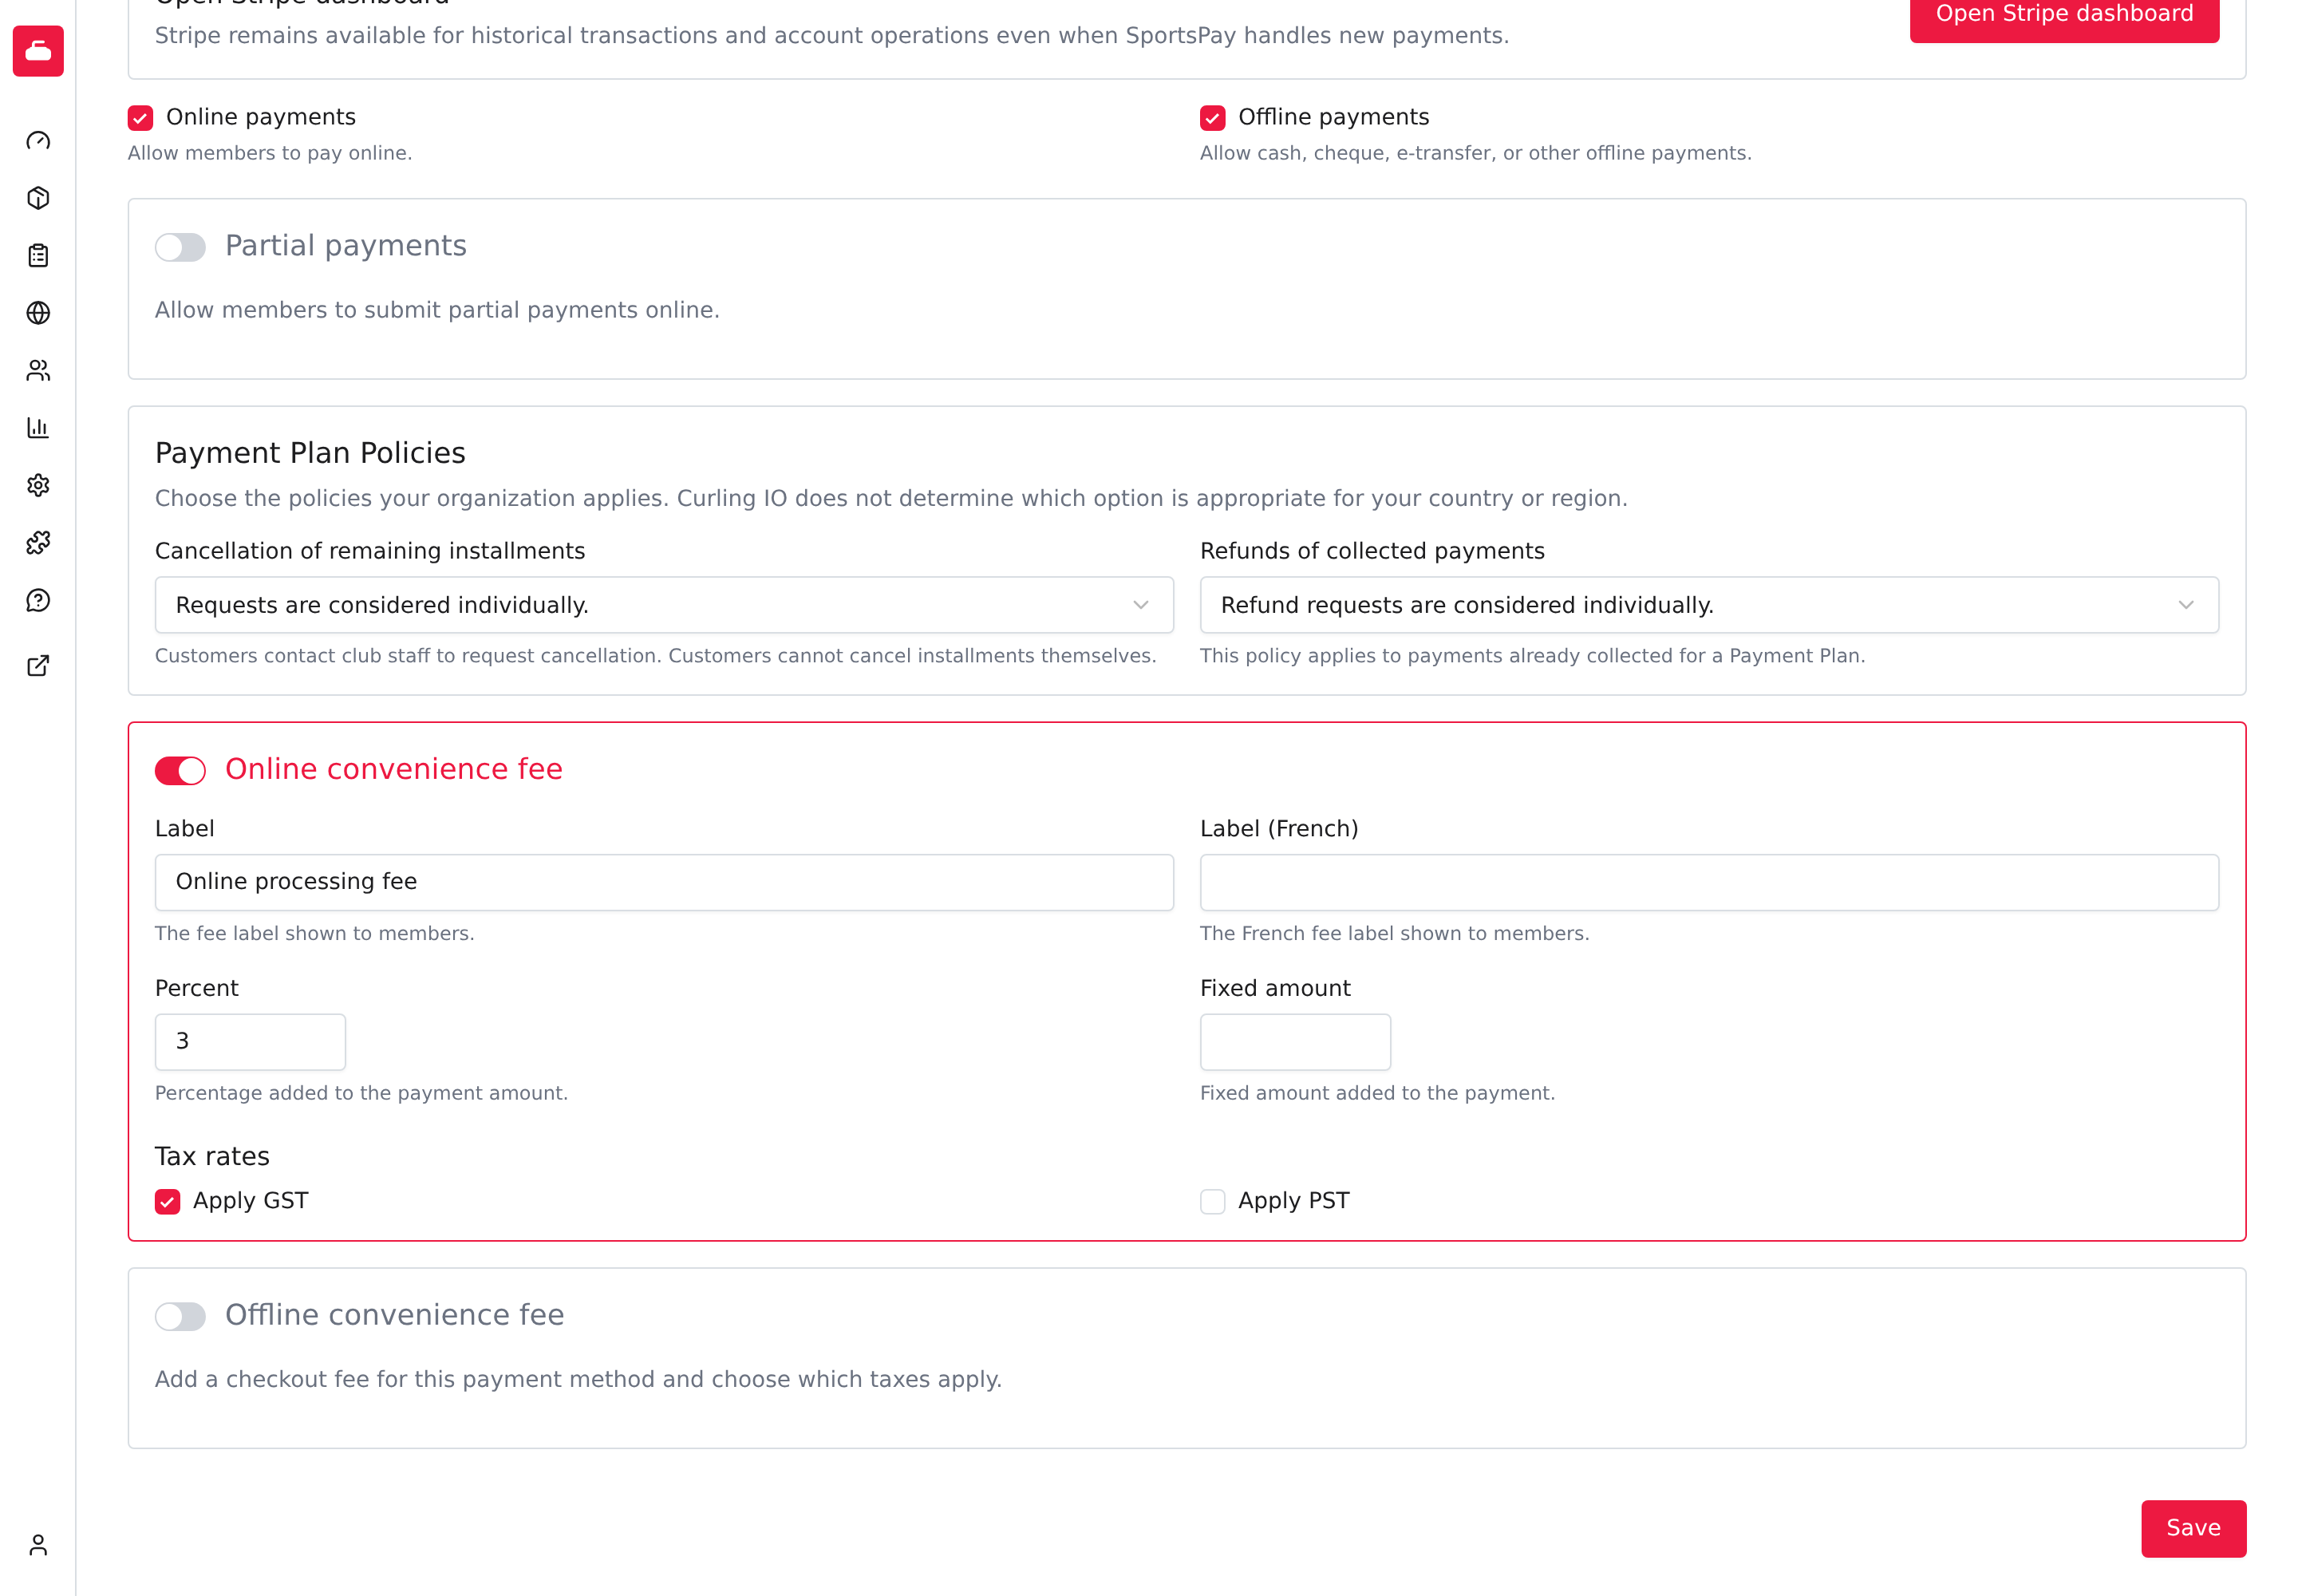The width and height of the screenshot is (2298, 1596).
Task: Open Cancellation of remaining installments dropdown
Action: (664, 605)
